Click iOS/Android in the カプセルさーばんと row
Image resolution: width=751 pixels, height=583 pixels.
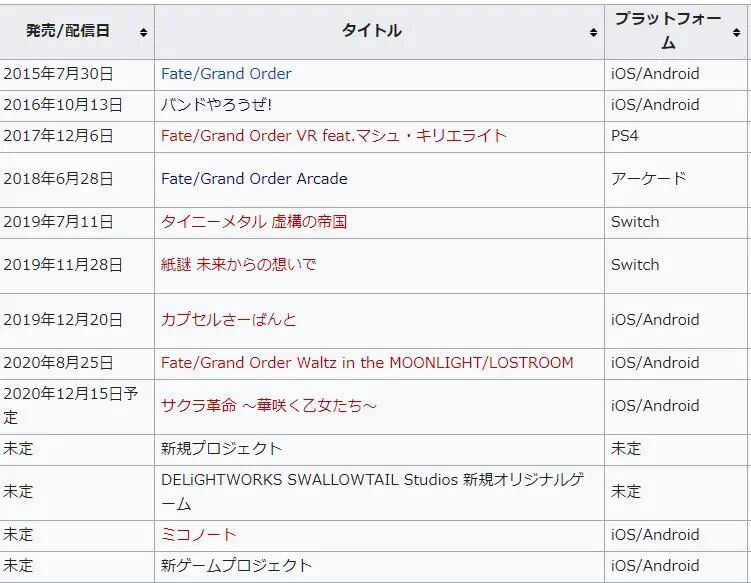coord(655,320)
